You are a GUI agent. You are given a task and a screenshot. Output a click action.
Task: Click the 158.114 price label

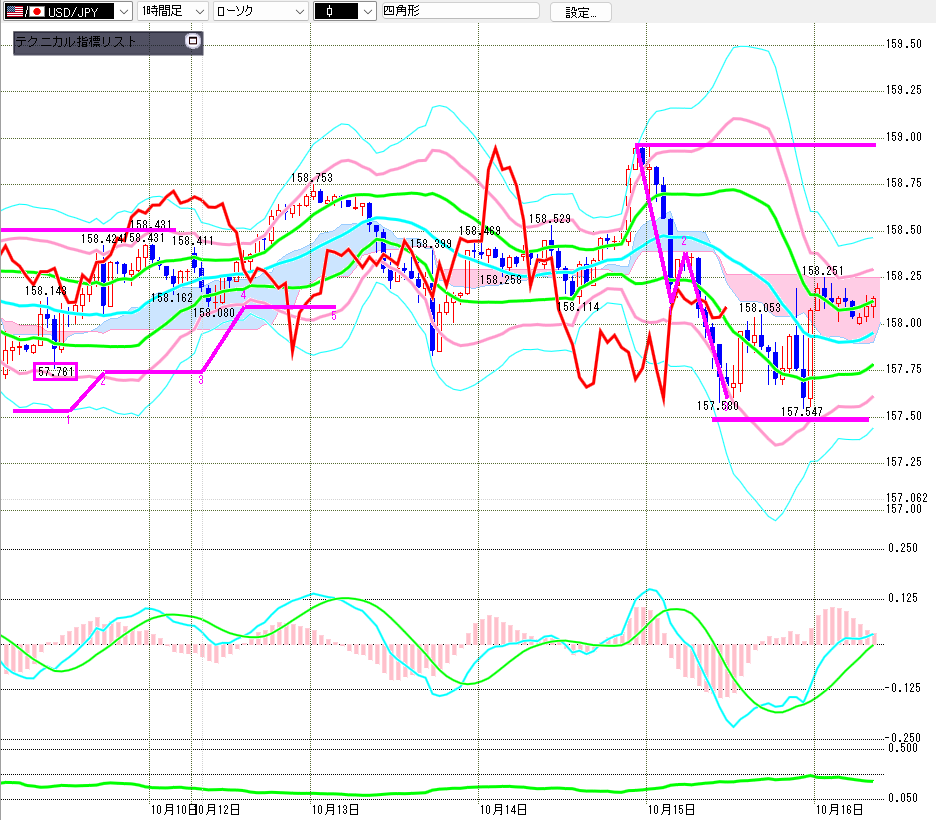point(578,307)
